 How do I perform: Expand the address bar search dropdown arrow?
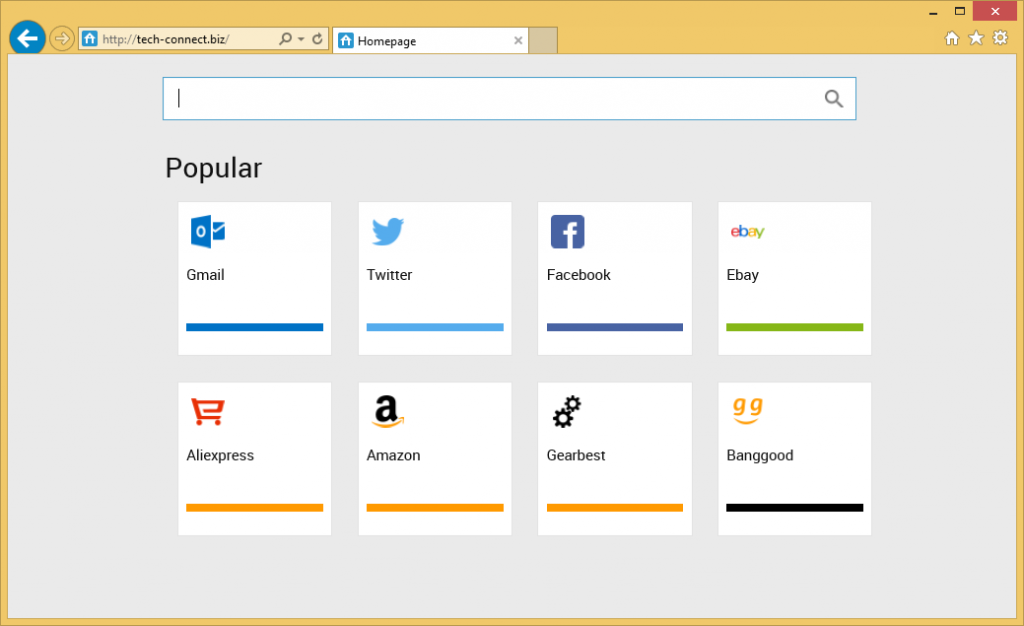pyautogui.click(x=301, y=39)
